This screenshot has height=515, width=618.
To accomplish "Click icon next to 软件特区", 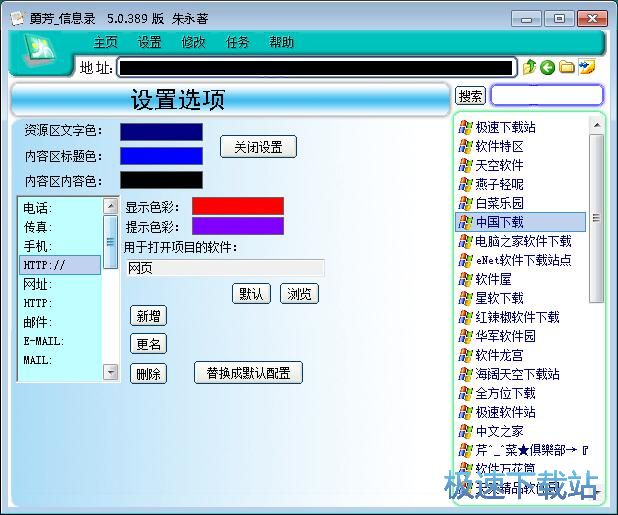I will (x=465, y=146).
